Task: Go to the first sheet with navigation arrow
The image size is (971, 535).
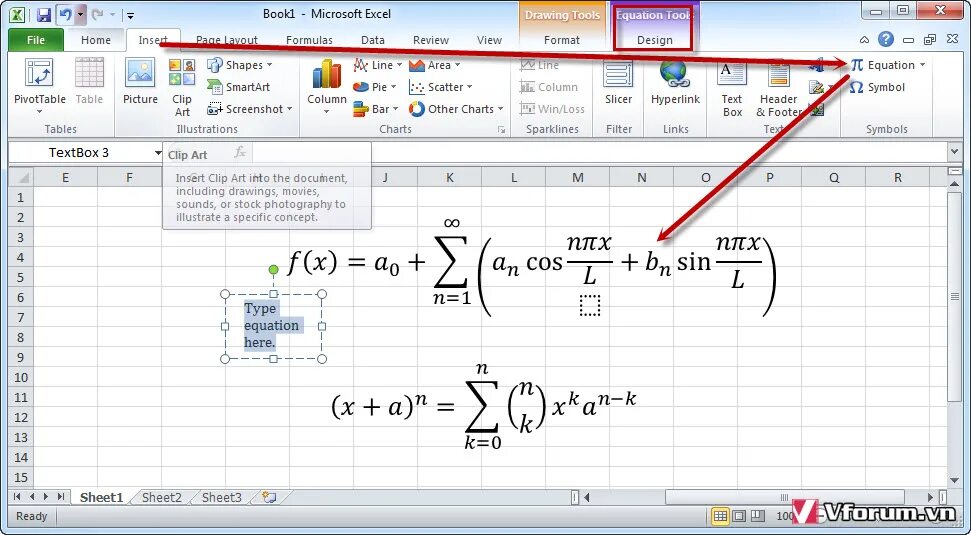Action: 17,497
